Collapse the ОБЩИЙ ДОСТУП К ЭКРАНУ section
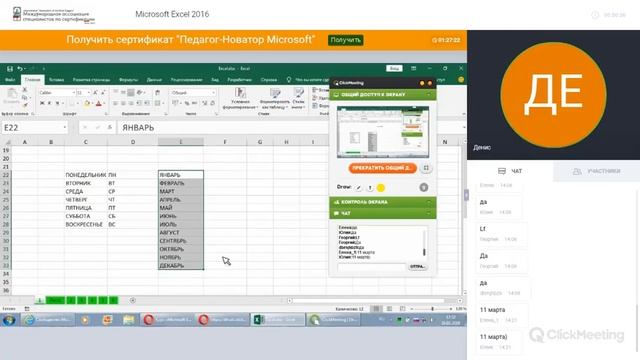Image resolution: width=640 pixels, height=360 pixels. coord(429,95)
